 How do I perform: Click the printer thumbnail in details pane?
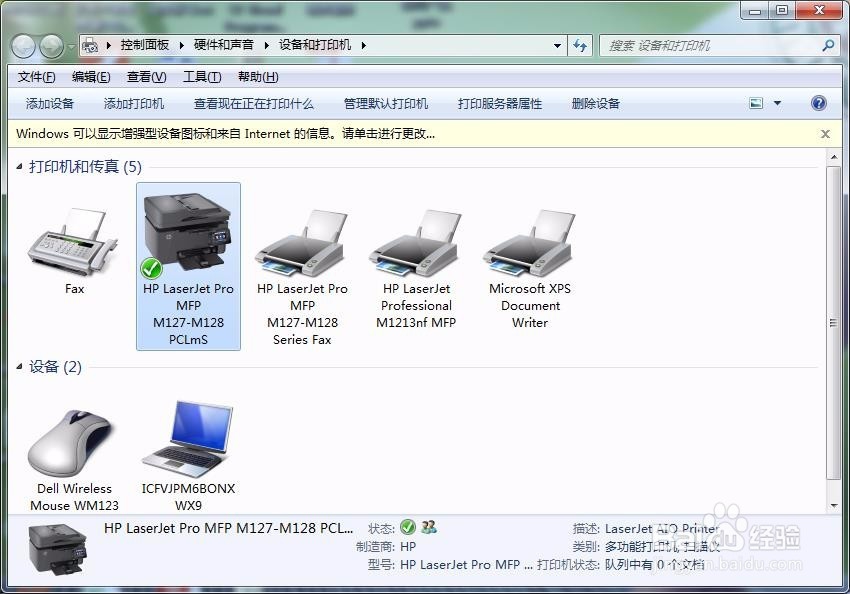click(57, 549)
